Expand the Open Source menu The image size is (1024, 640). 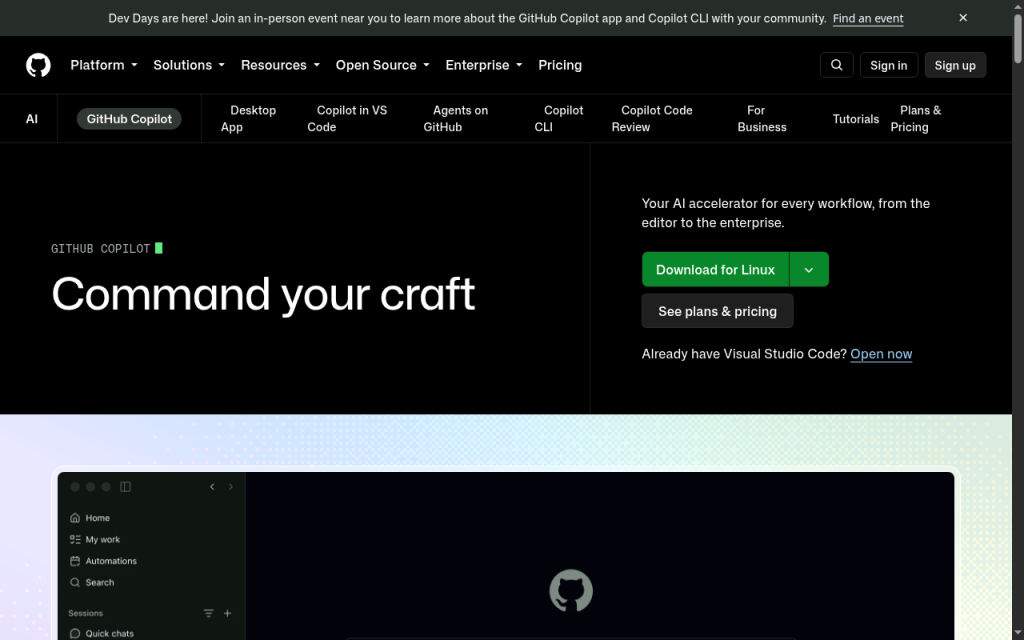point(383,65)
